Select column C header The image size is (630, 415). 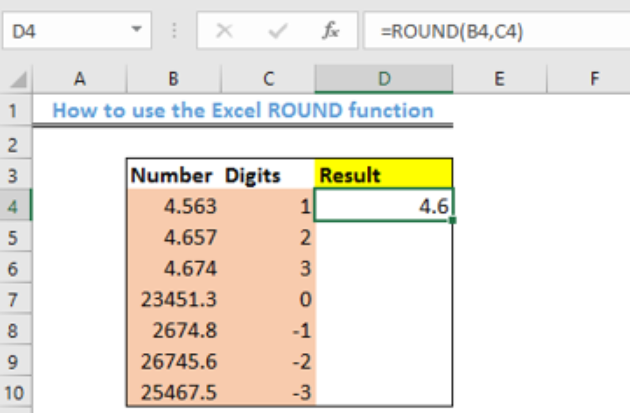tap(268, 79)
